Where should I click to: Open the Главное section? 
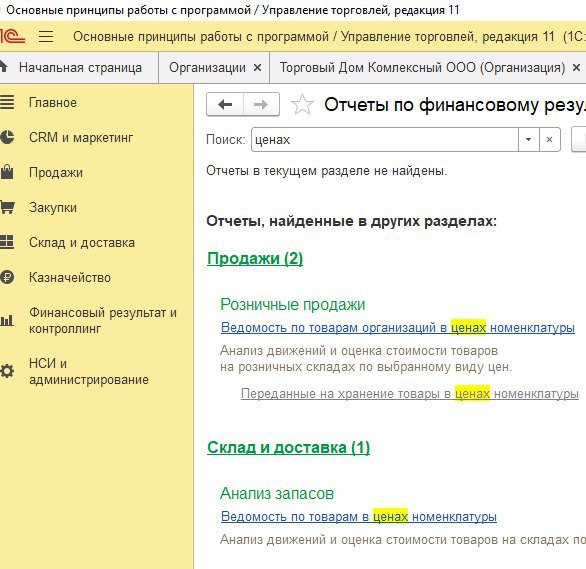tap(53, 102)
